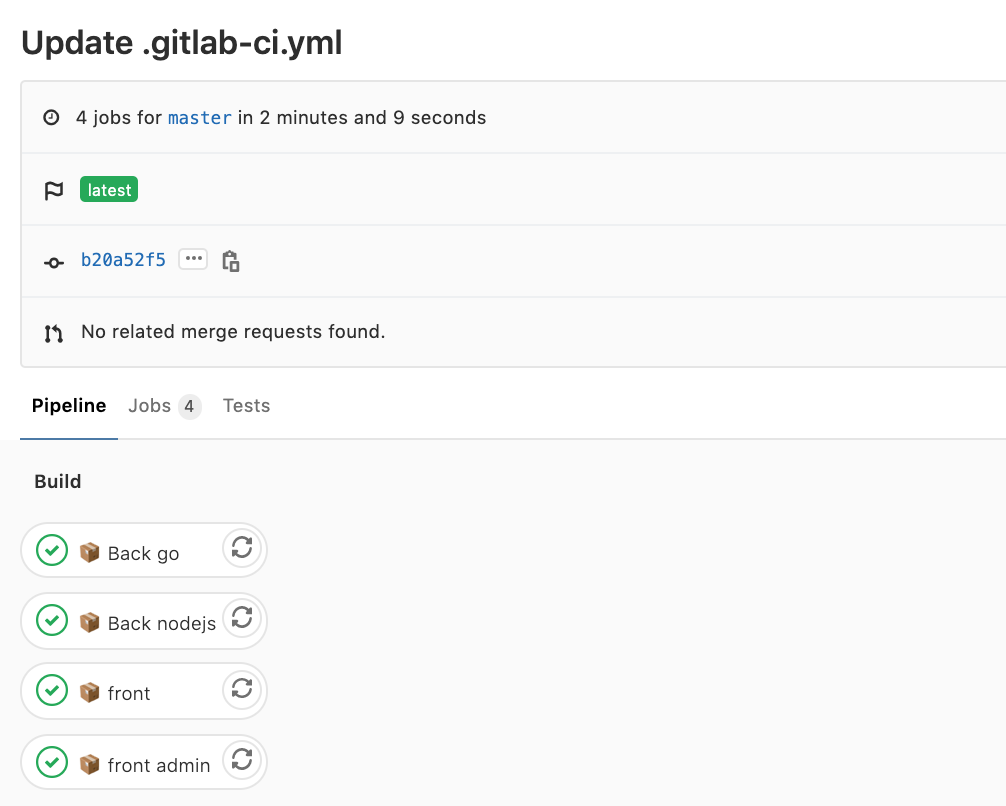The width and height of the screenshot is (1006, 806).
Task: Open the master branch link
Action: click(x=200, y=118)
